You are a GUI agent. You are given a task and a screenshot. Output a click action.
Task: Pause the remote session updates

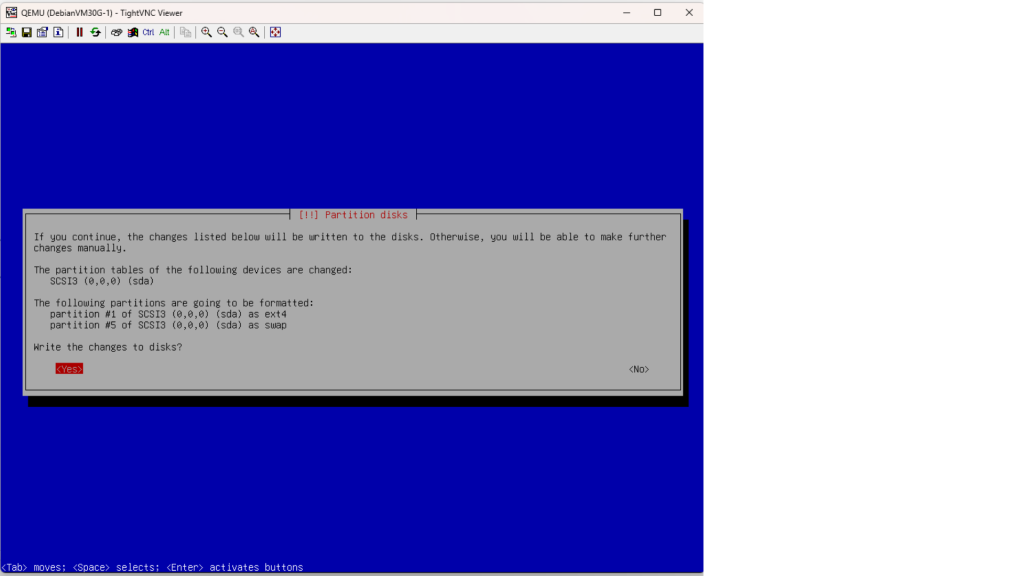[x=80, y=32]
